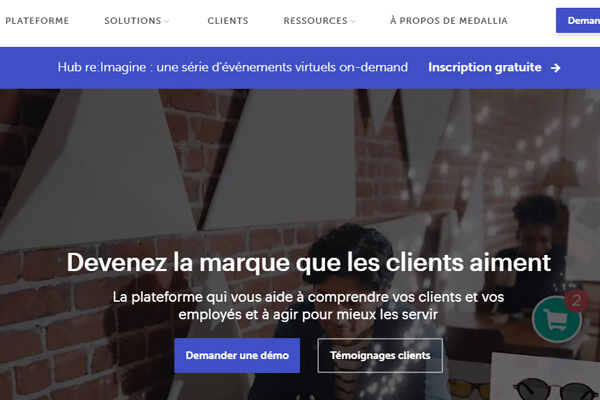This screenshot has height=400, width=600.
Task: Click the headline Devenez la marque que les clients aiment
Action: point(309,263)
